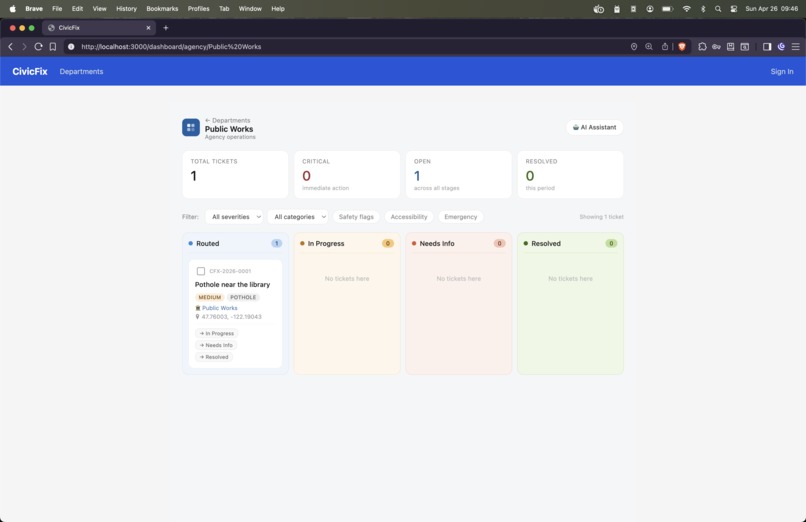Toggle the Safety flags filter

[x=356, y=217]
